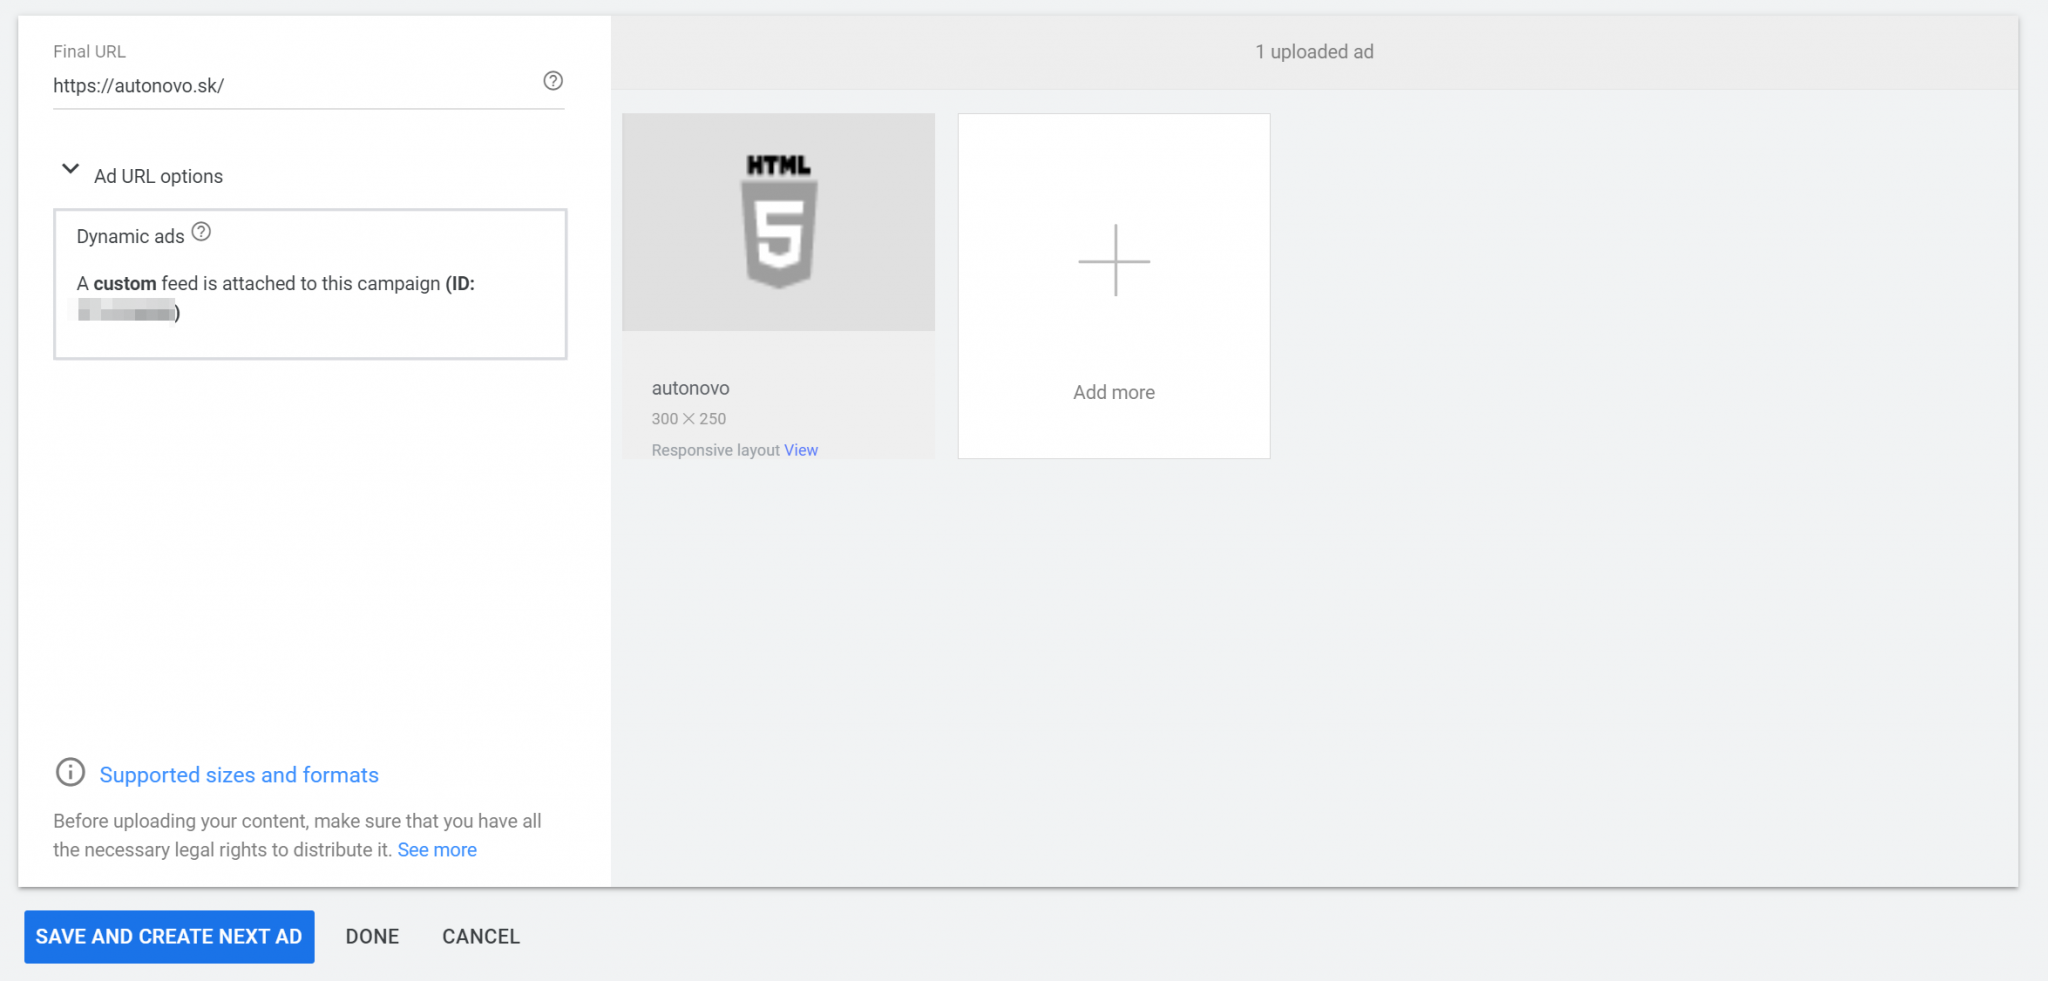This screenshot has height=981, width=2048.
Task: Click the plus icon to add another ad
Action: click(1114, 261)
